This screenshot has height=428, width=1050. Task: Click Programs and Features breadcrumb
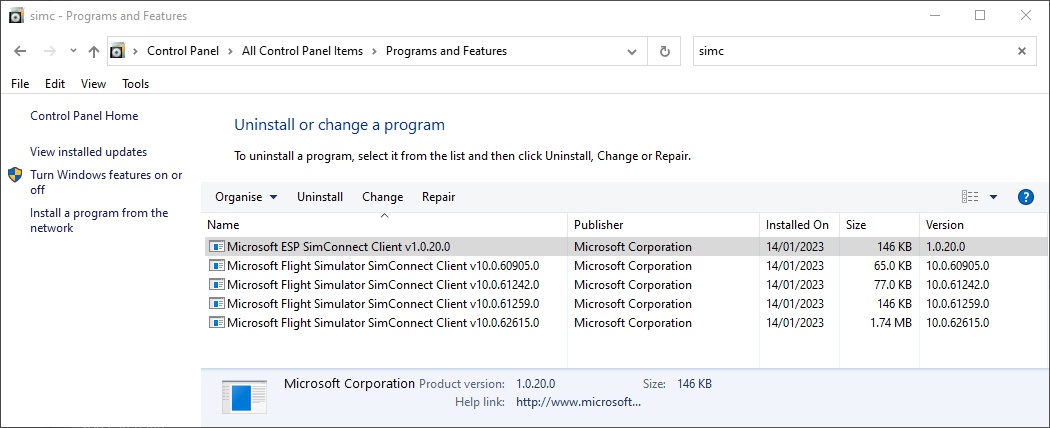447,51
